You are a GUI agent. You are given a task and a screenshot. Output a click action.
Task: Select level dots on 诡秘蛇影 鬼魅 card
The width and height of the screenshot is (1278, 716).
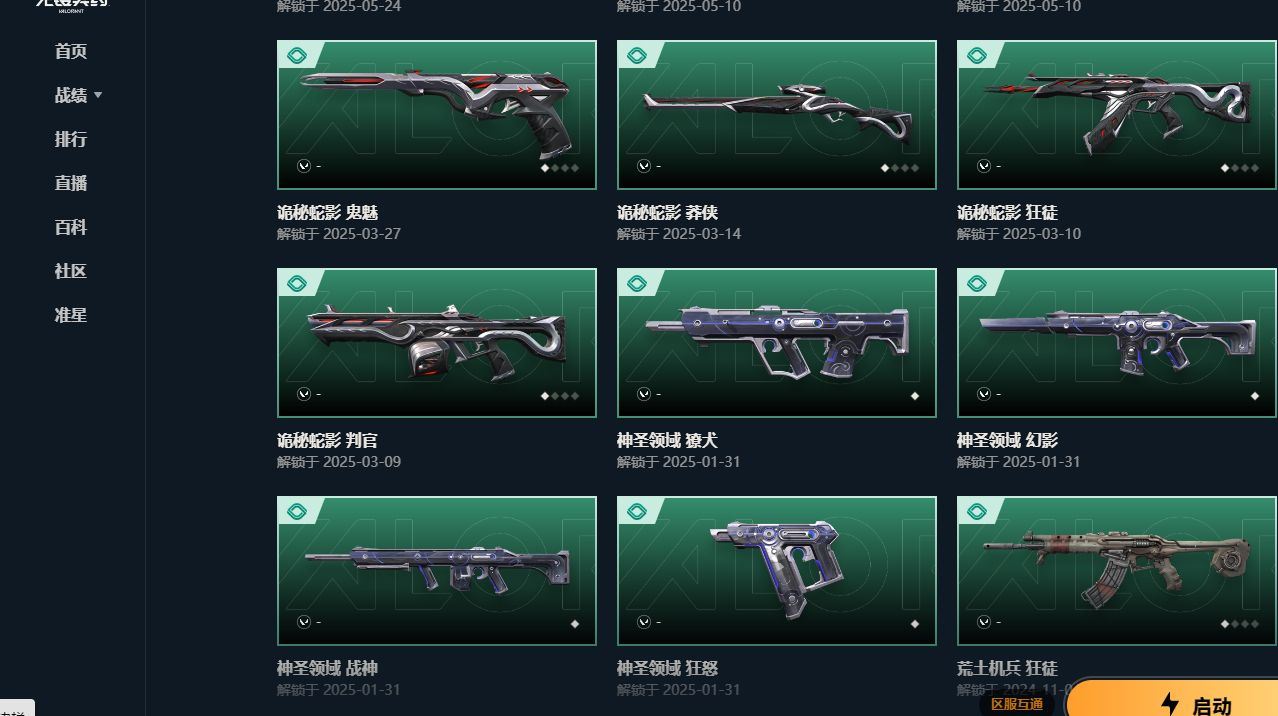560,167
